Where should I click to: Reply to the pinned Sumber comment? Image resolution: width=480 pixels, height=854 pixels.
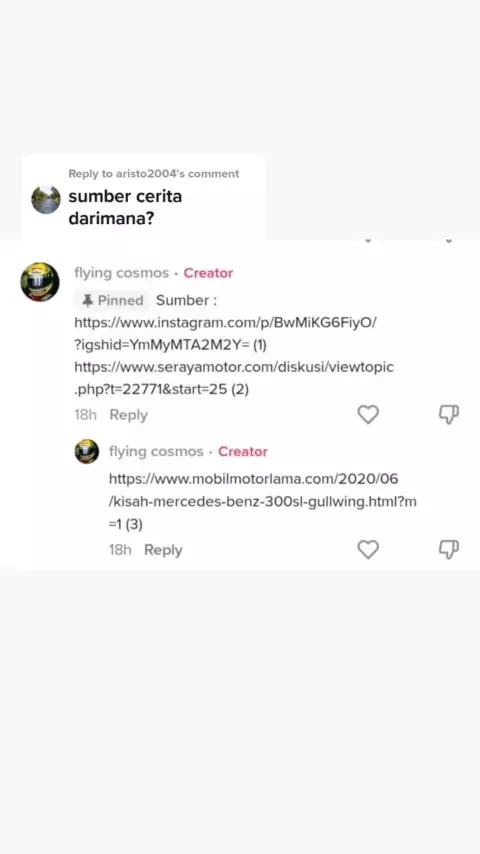[x=129, y=414]
